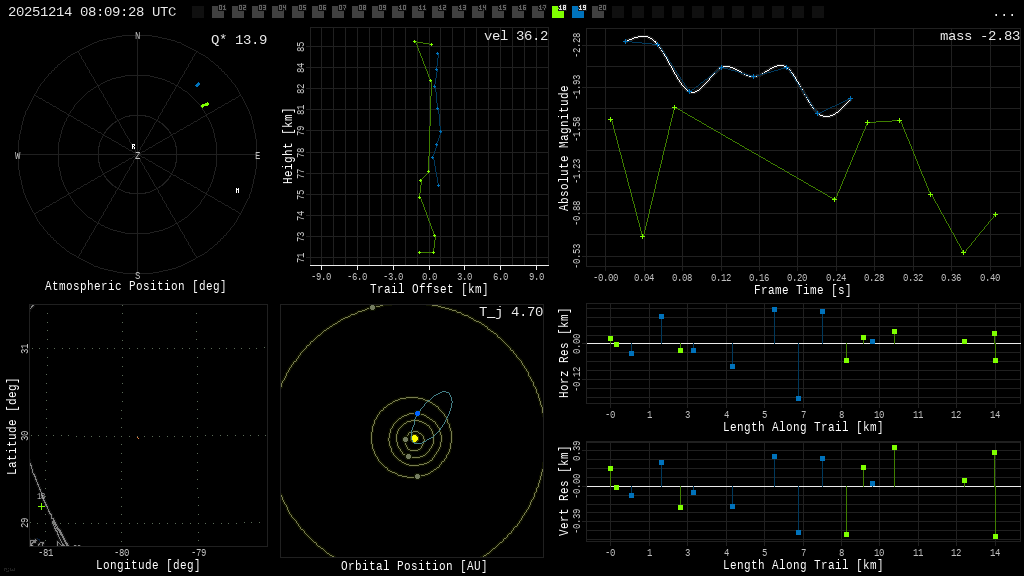This screenshot has height=576, width=1024.
Task: Click the green cross on the lat/long map
Action: pos(41,506)
